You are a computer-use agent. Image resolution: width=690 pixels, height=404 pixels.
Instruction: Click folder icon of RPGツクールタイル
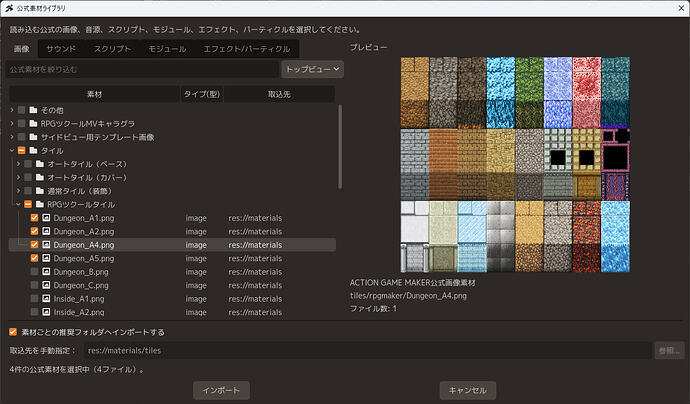[x=40, y=205]
